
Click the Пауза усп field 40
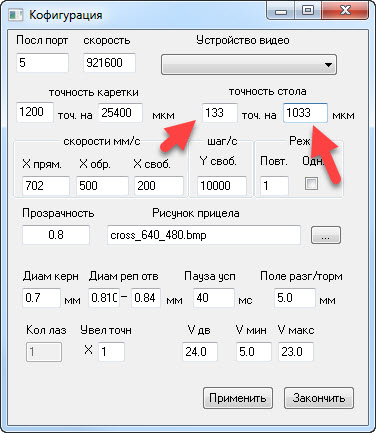tap(214, 298)
